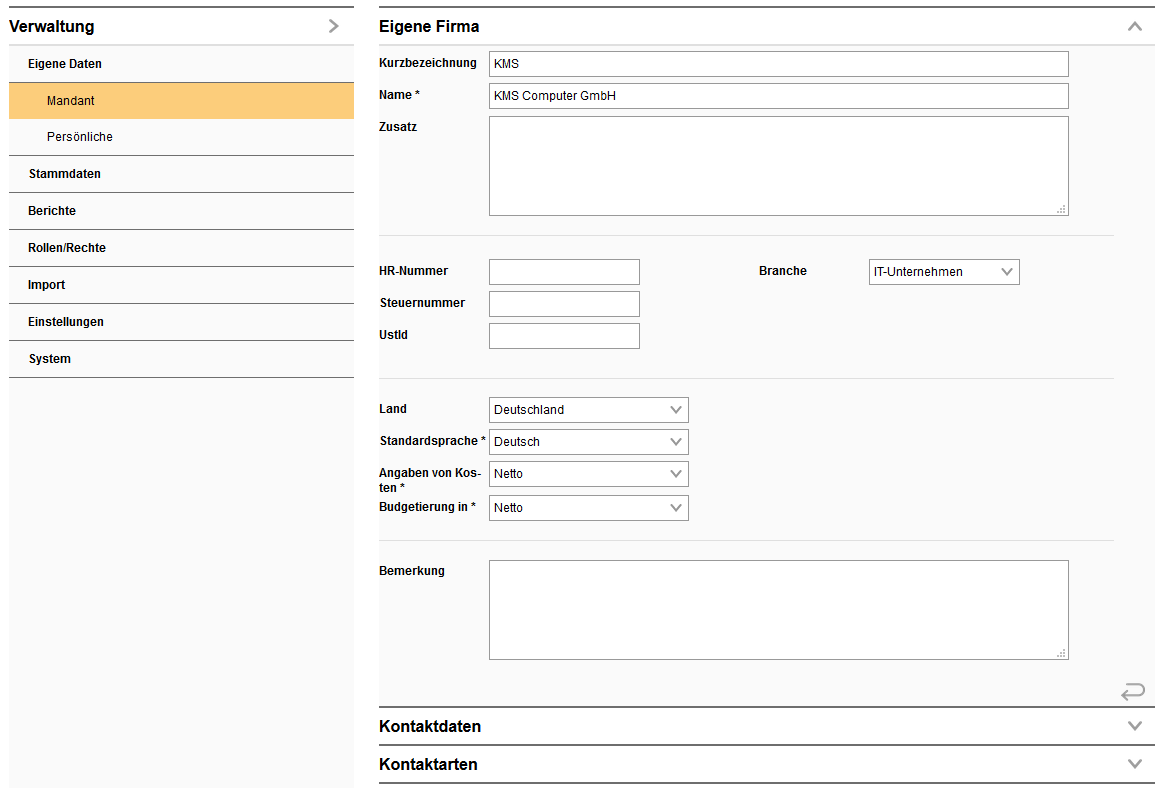Screen dimensions: 1163x788
Task: Click the HR-Nummer input field
Action: click(x=563, y=271)
